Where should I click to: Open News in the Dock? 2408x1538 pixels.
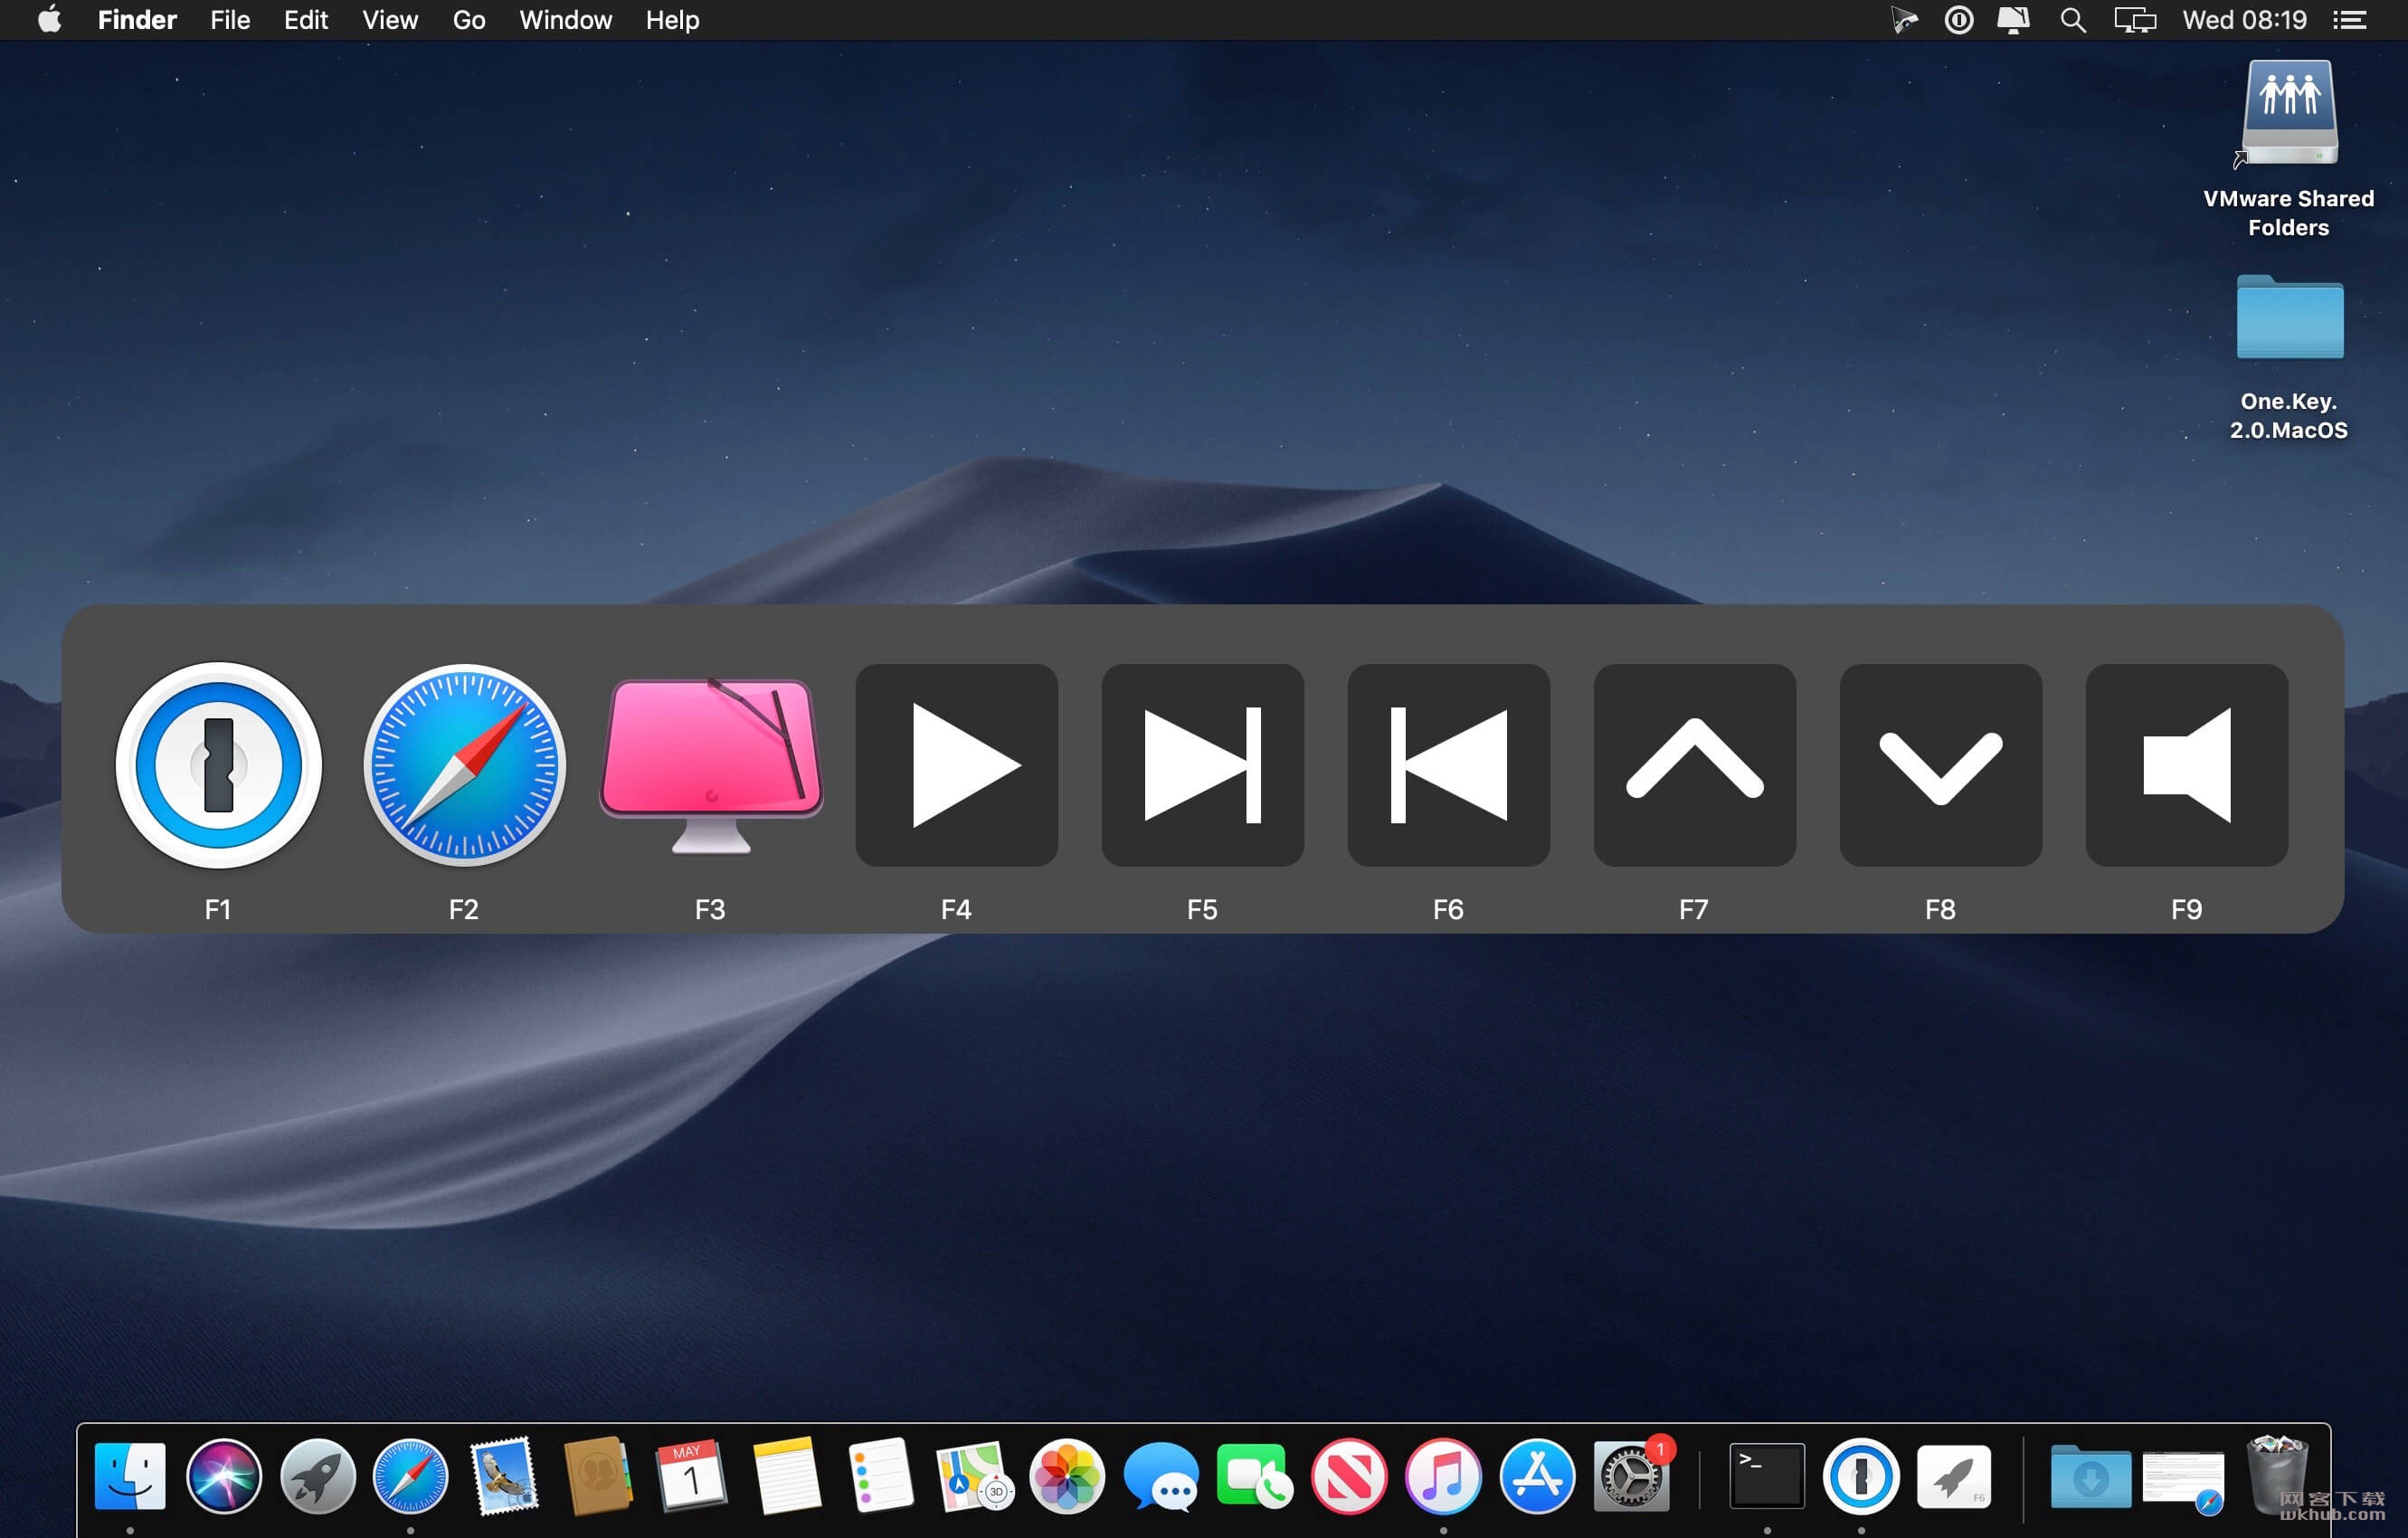pyautogui.click(x=1349, y=1476)
